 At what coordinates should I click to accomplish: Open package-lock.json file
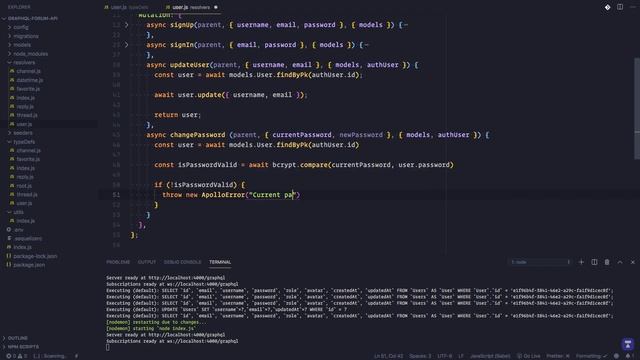[x=35, y=256]
